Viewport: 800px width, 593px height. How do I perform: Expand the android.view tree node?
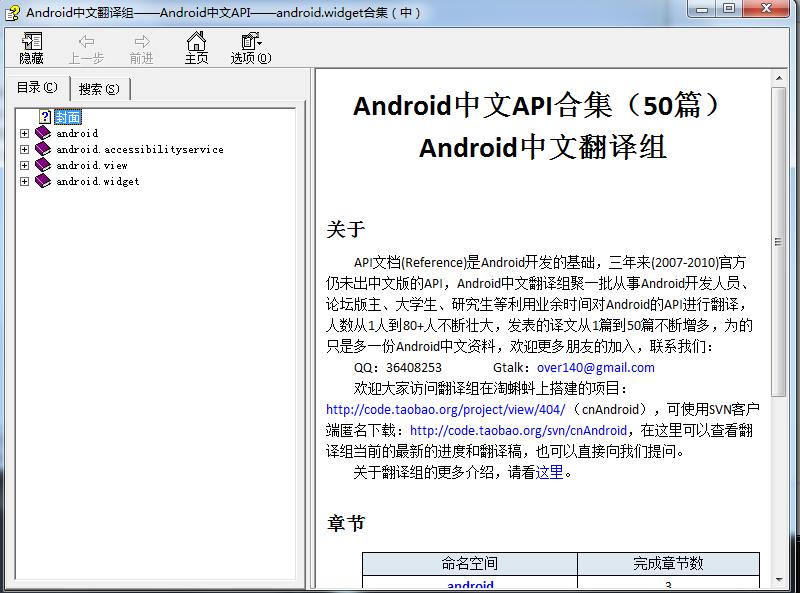click(24, 165)
